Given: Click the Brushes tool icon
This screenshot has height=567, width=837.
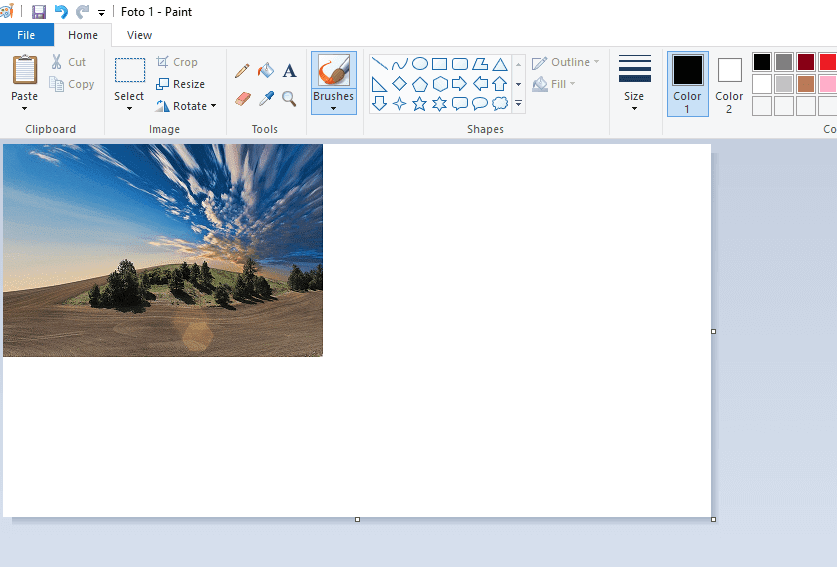Looking at the screenshot, I should [334, 70].
